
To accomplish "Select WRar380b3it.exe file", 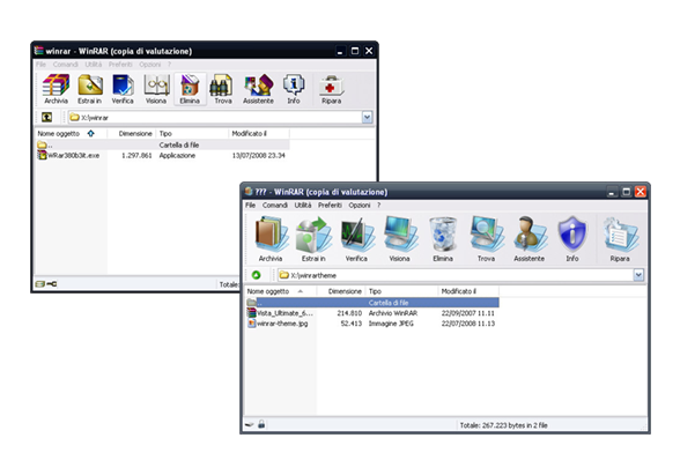I will (69, 155).
